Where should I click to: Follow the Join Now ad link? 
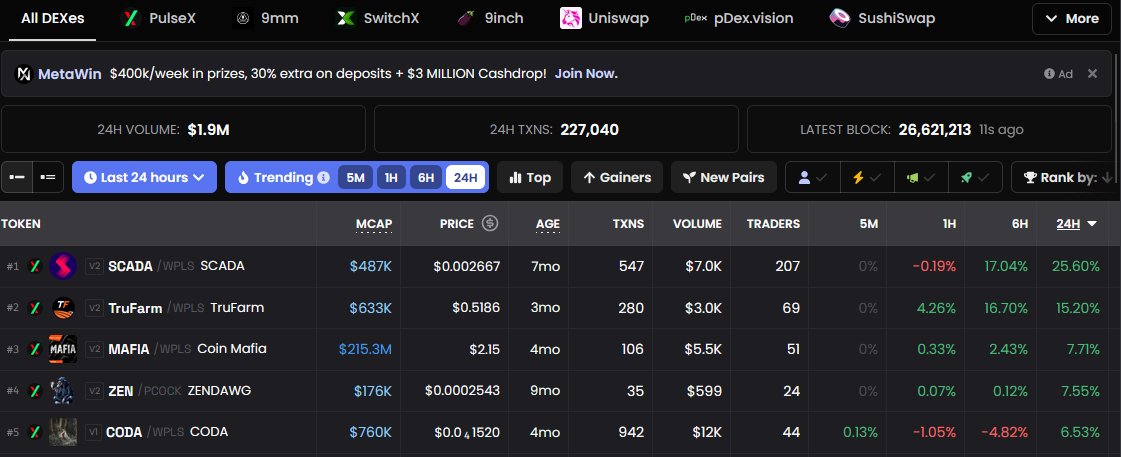pos(586,74)
